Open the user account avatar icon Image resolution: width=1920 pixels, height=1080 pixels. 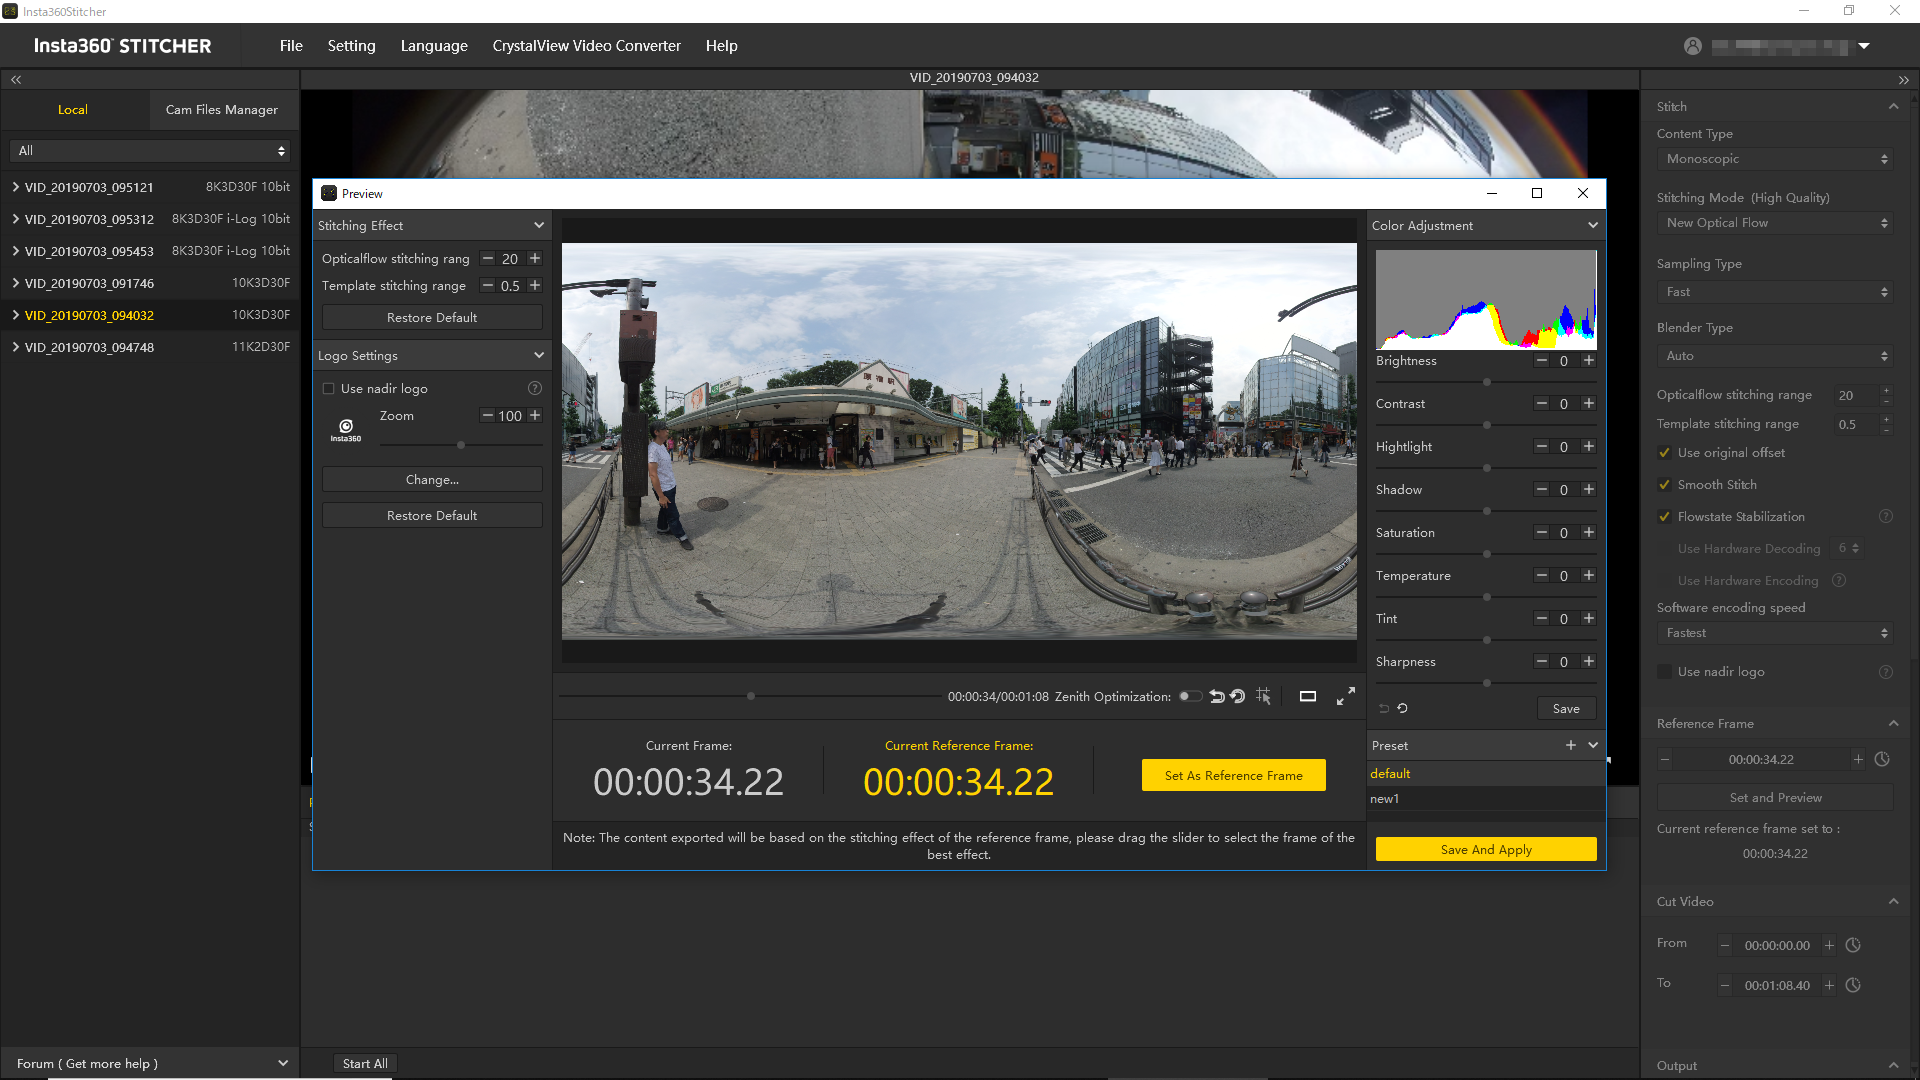(1692, 46)
